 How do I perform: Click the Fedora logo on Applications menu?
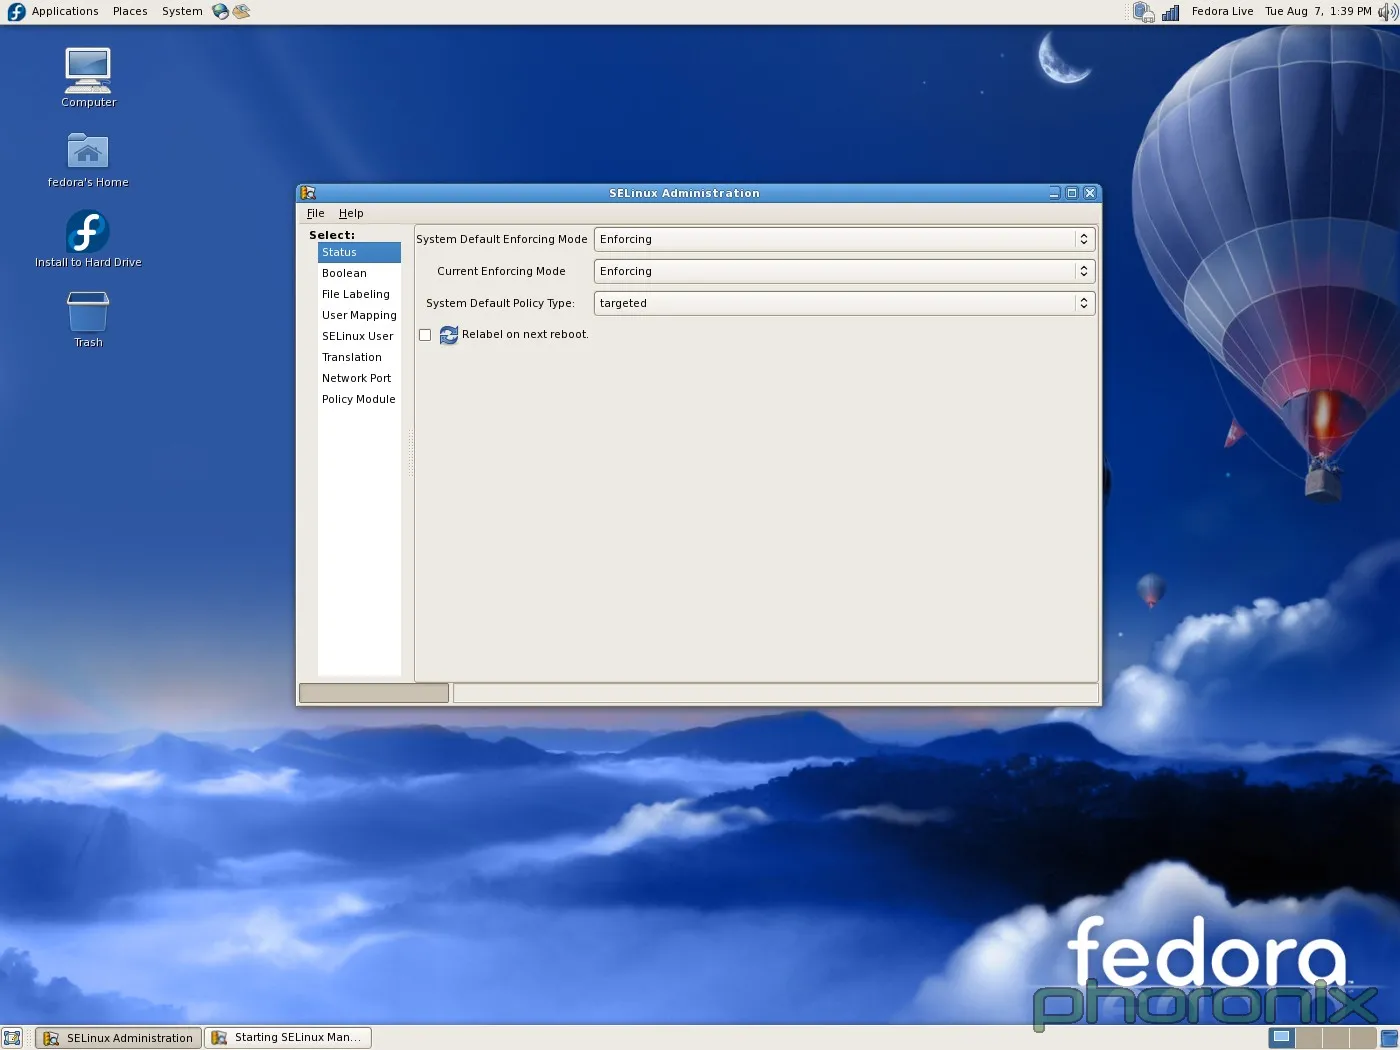click(x=16, y=11)
